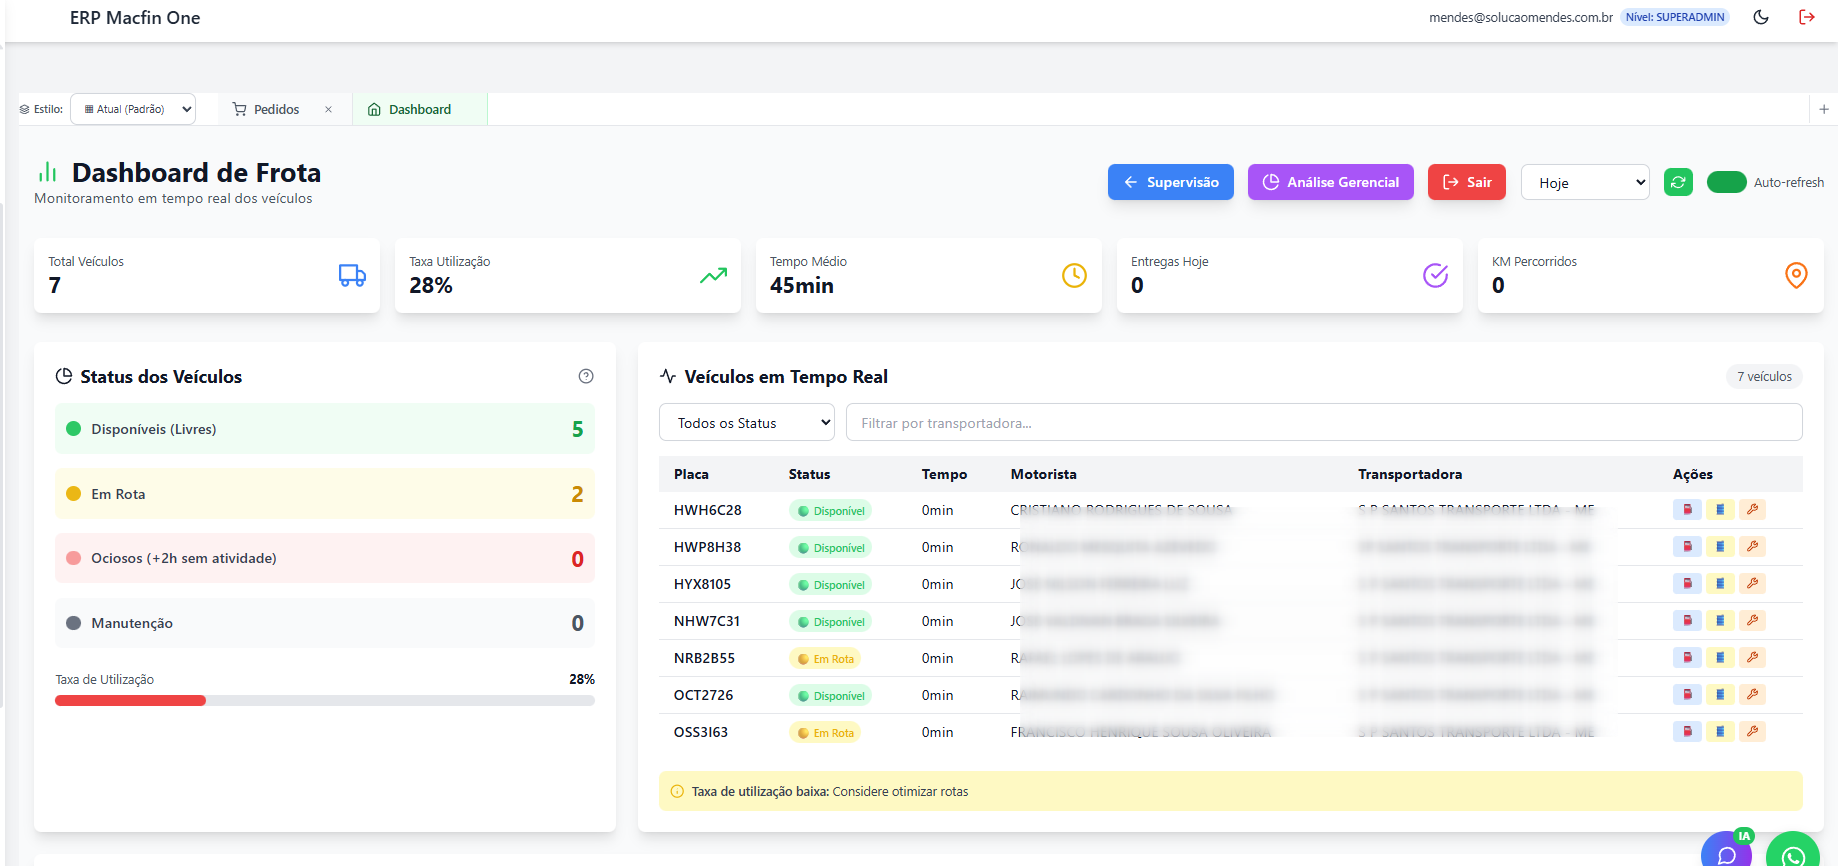
Task: Click the Taxa de Utilização progress bar
Action: pos(325,701)
